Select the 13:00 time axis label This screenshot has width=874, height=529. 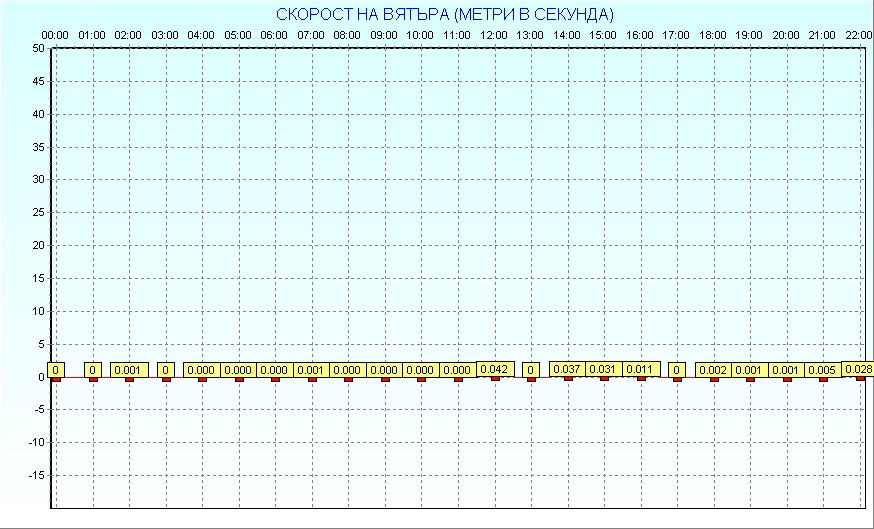(x=530, y=35)
